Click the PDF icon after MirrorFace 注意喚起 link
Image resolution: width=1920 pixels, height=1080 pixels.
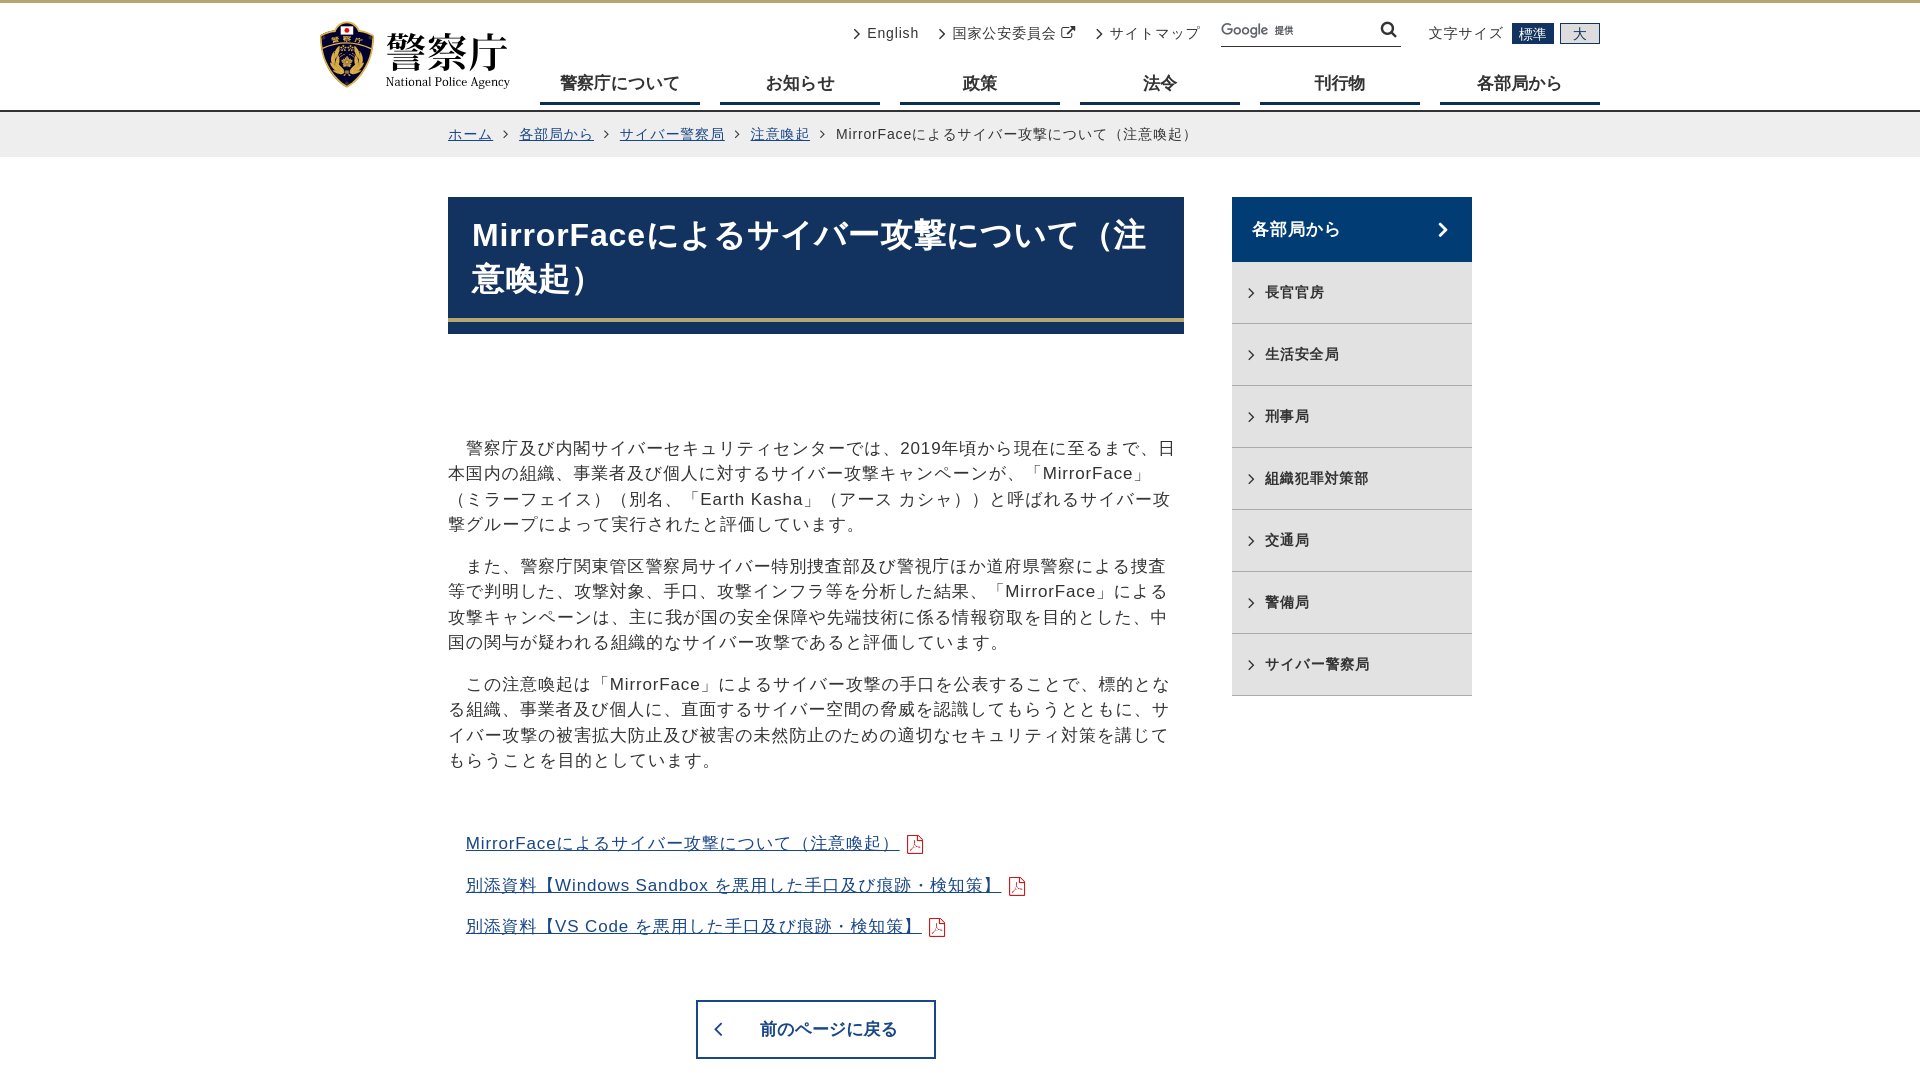pos(915,845)
